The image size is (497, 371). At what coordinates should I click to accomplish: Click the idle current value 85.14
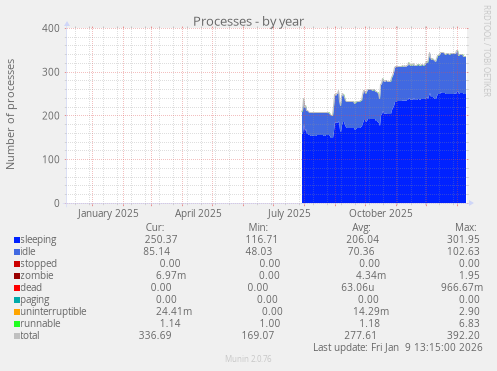pos(157,251)
